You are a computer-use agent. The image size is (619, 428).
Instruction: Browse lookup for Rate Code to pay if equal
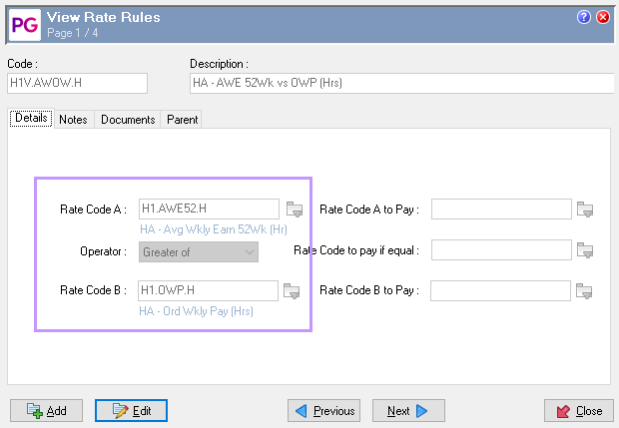[586, 250]
